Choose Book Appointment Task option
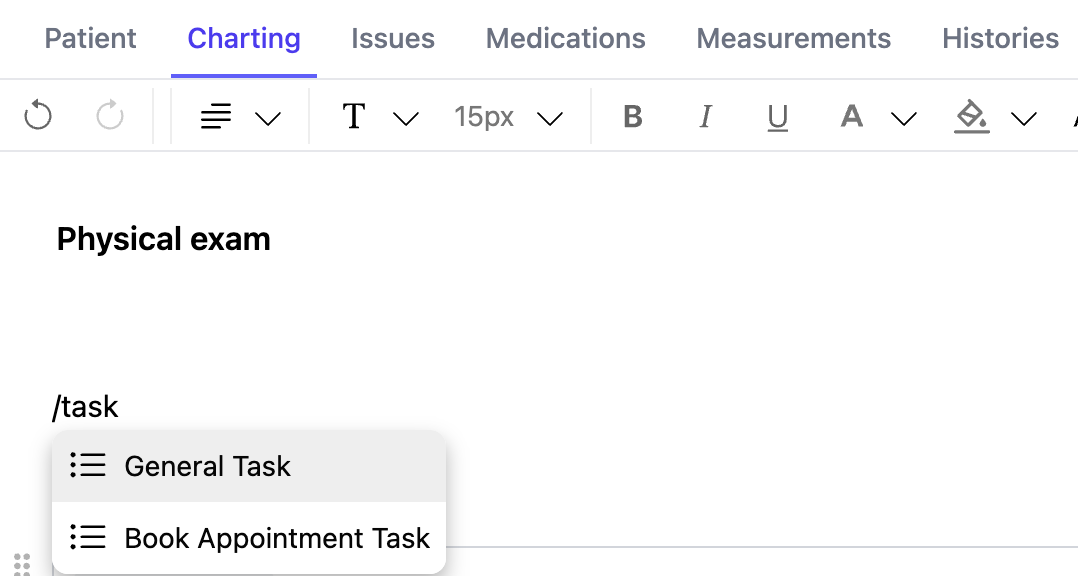 [276, 538]
